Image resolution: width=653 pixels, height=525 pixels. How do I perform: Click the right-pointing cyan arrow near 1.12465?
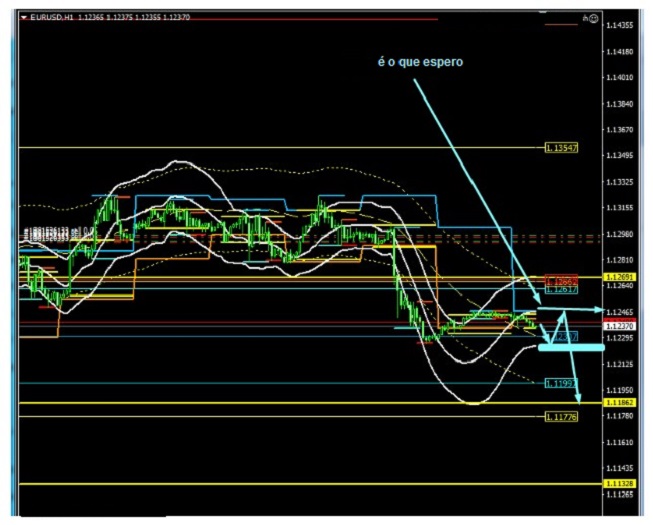pos(590,312)
